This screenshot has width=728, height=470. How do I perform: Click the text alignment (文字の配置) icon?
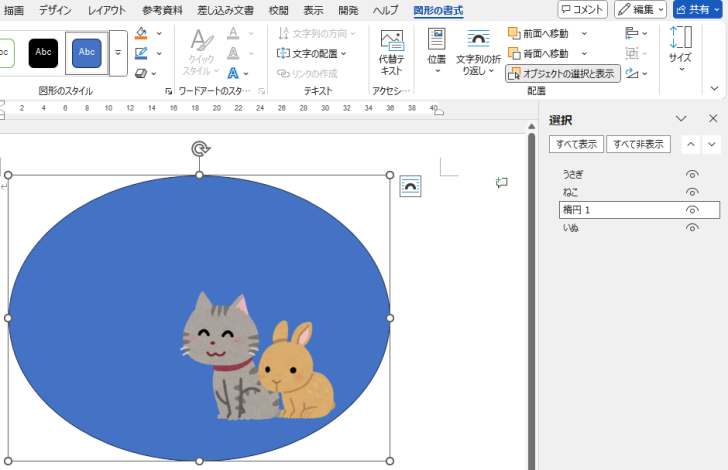point(283,53)
